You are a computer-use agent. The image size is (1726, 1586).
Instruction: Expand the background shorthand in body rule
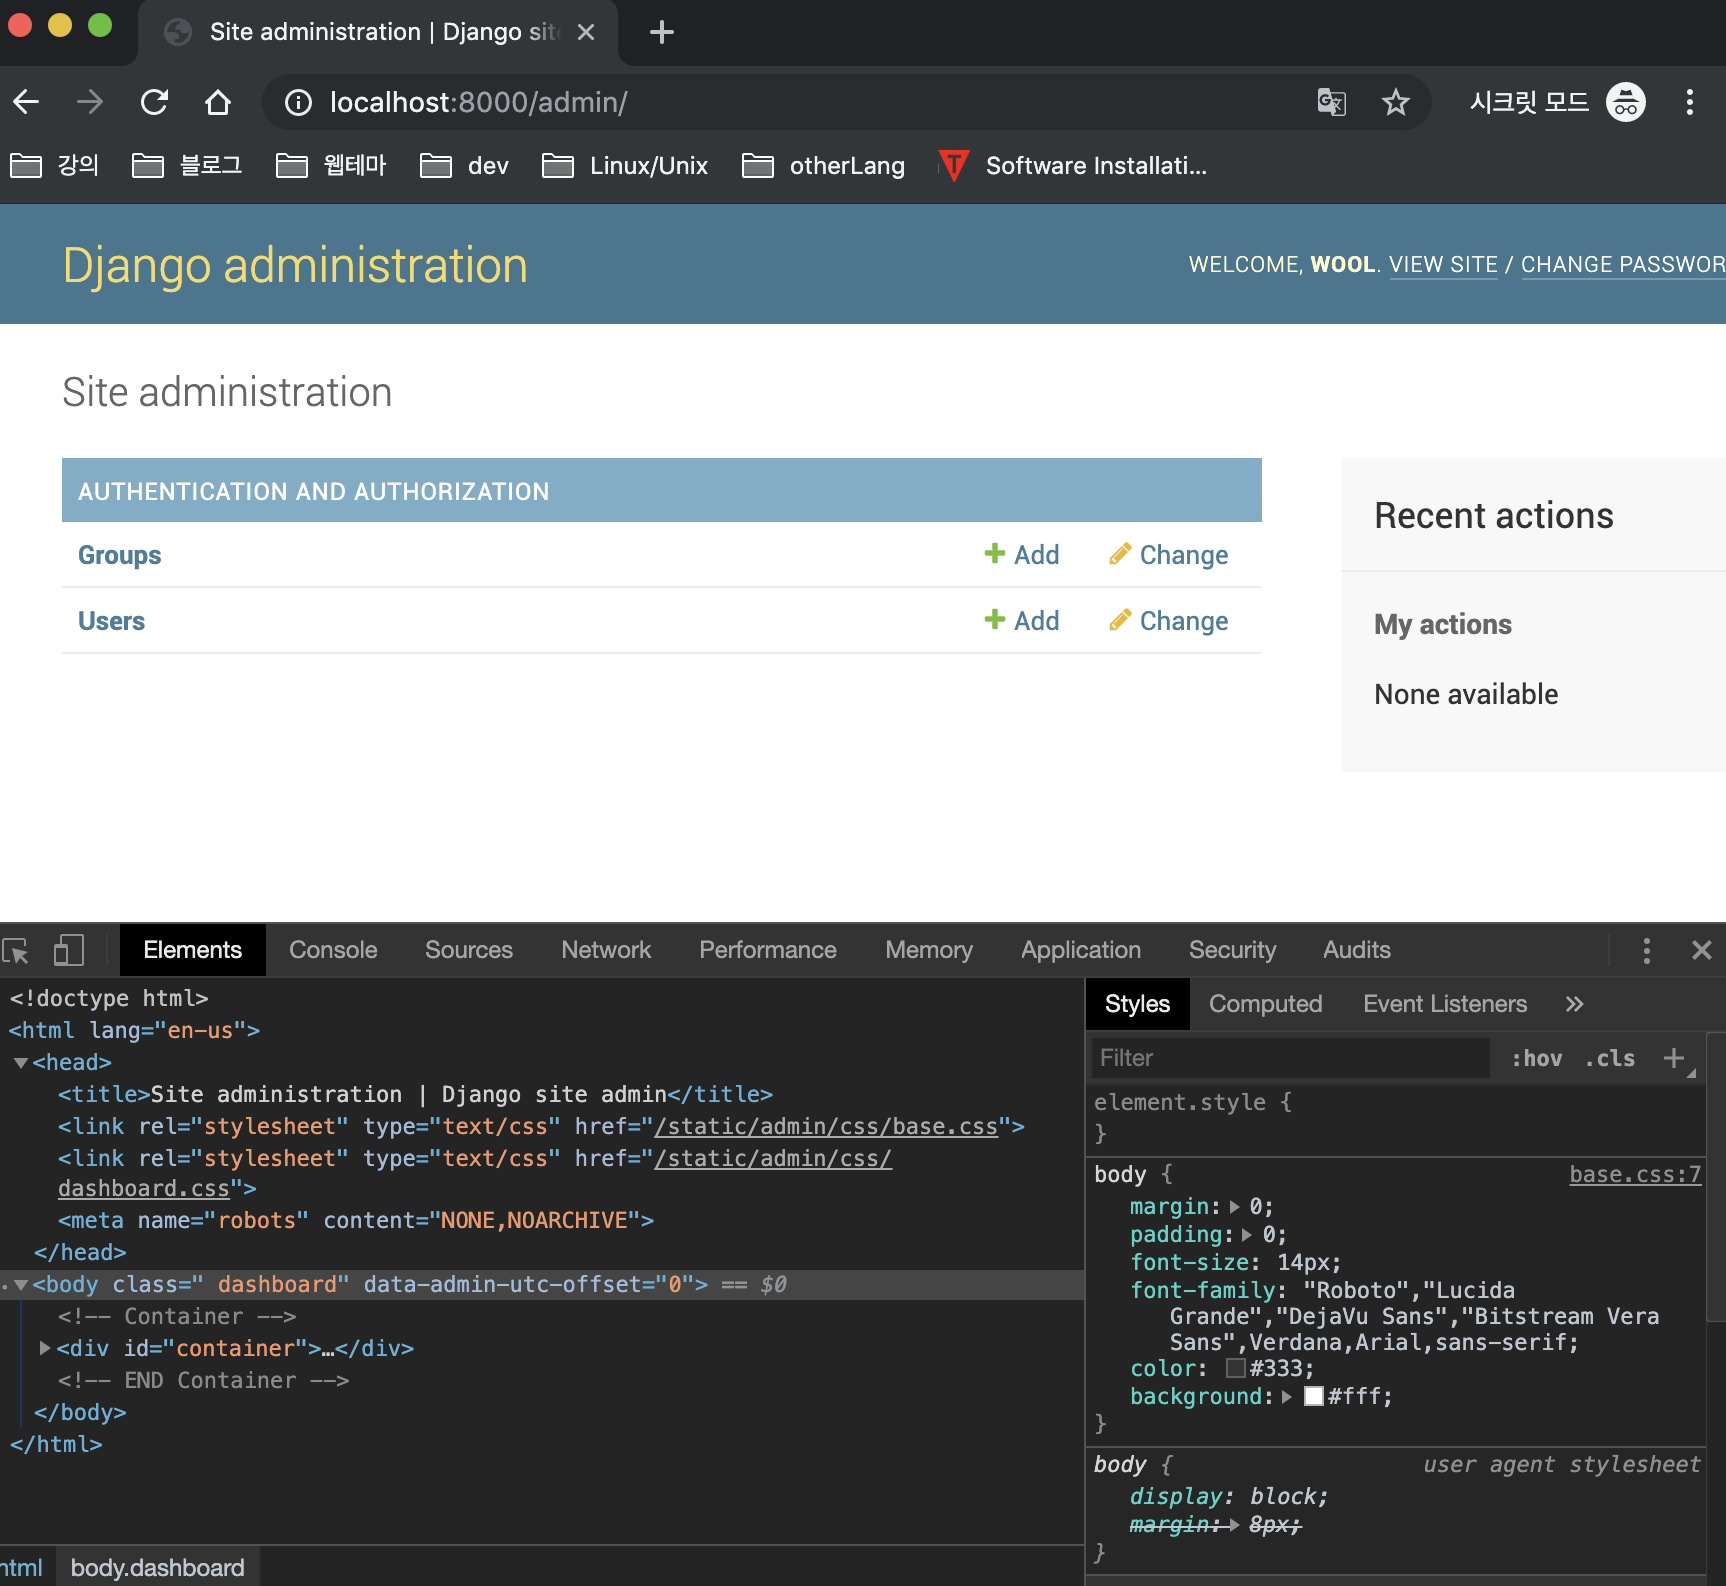click(1287, 1397)
